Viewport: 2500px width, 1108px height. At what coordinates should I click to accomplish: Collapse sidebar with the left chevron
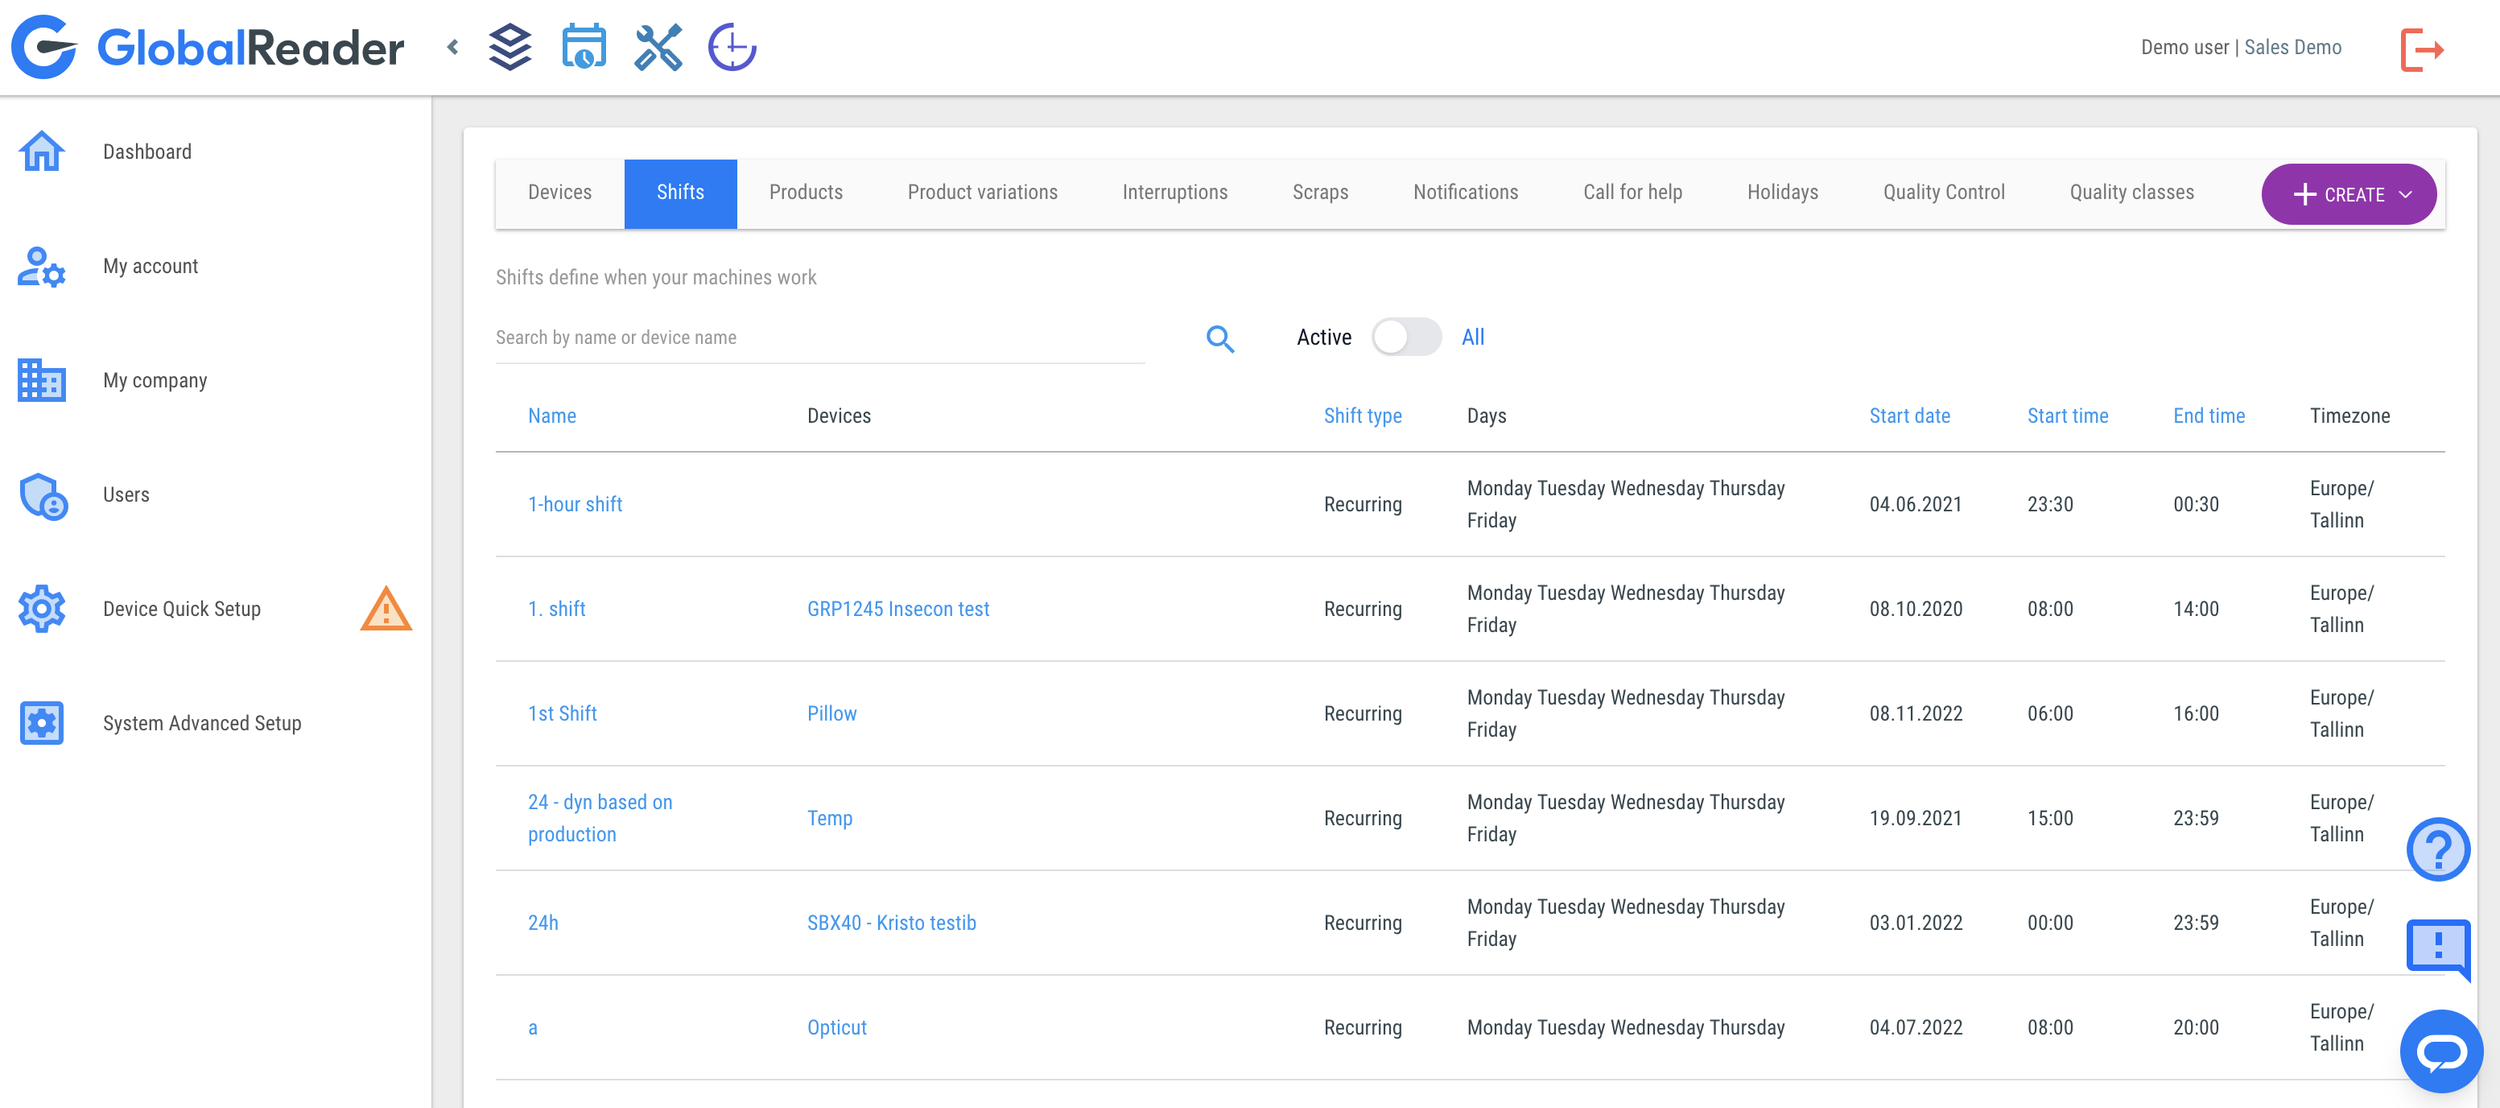pyautogui.click(x=453, y=47)
